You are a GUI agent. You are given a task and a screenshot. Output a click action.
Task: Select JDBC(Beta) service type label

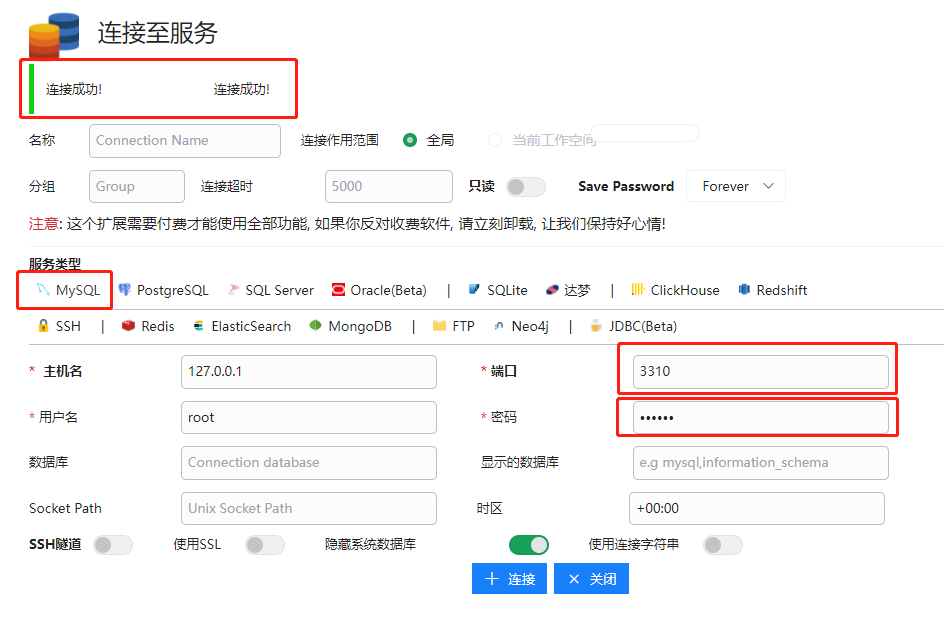click(x=643, y=326)
